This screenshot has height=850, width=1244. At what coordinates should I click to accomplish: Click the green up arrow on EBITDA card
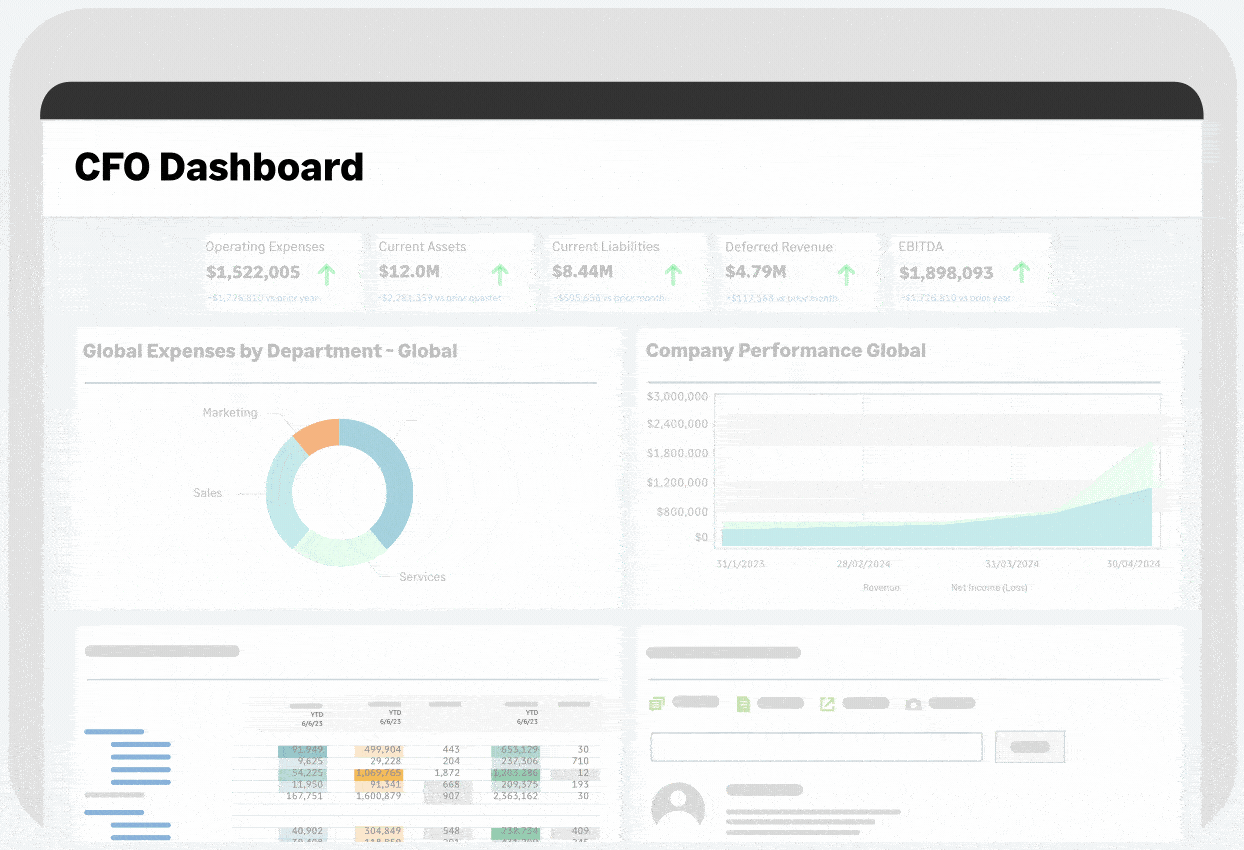point(1021,271)
